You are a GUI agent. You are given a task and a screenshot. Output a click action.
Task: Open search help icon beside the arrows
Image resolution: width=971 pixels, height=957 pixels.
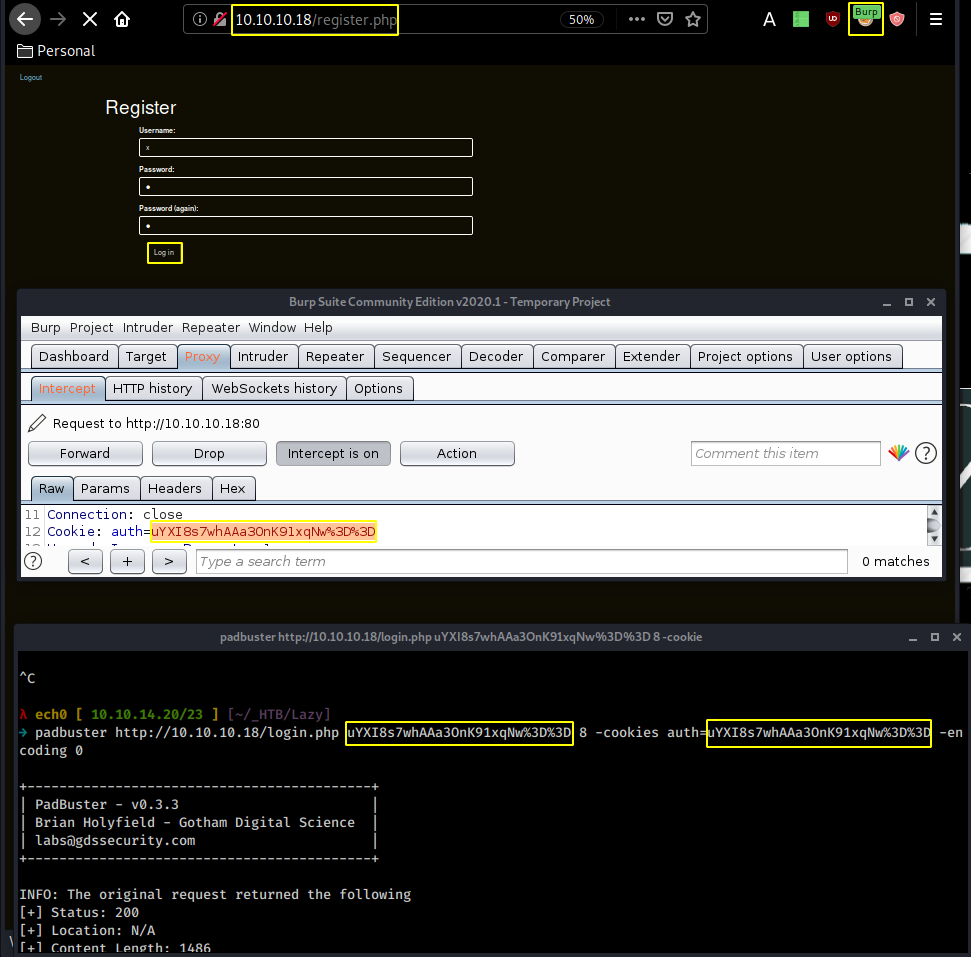(33, 561)
